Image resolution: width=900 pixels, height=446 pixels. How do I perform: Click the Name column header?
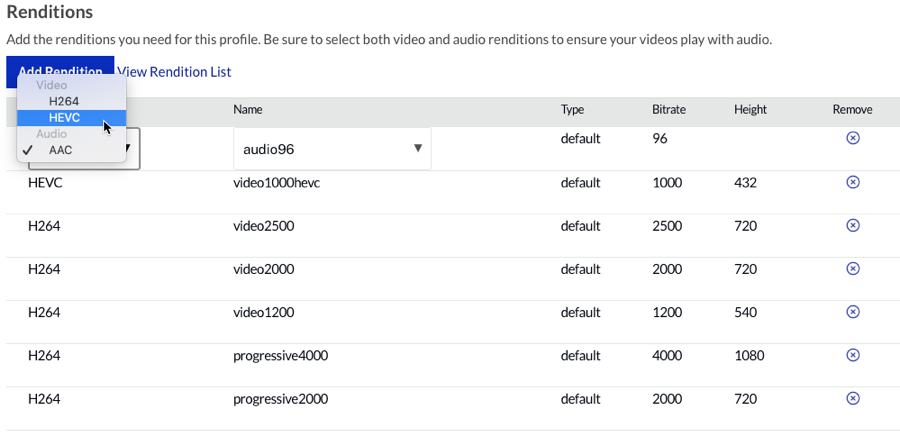click(249, 110)
